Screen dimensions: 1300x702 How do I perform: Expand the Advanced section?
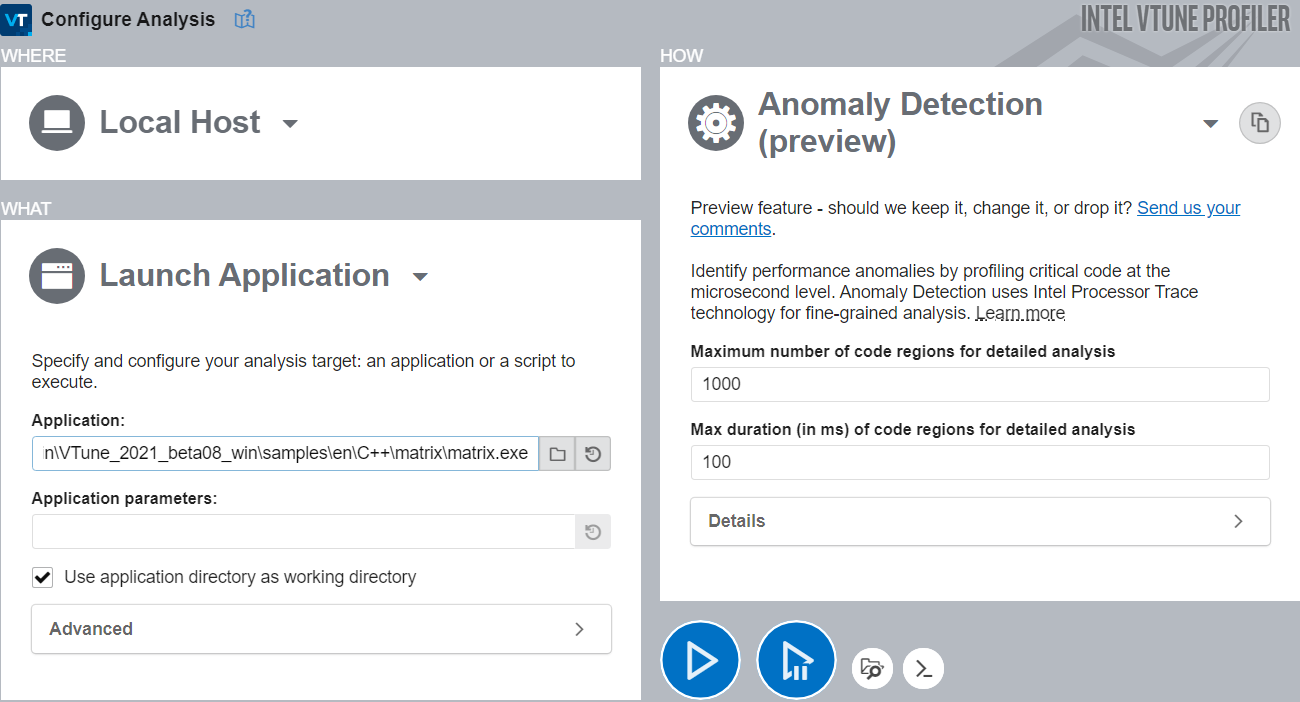[x=321, y=629]
